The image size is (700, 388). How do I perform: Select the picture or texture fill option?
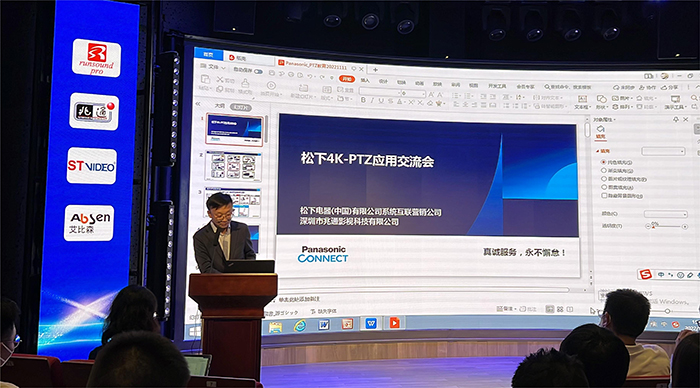click(x=604, y=179)
